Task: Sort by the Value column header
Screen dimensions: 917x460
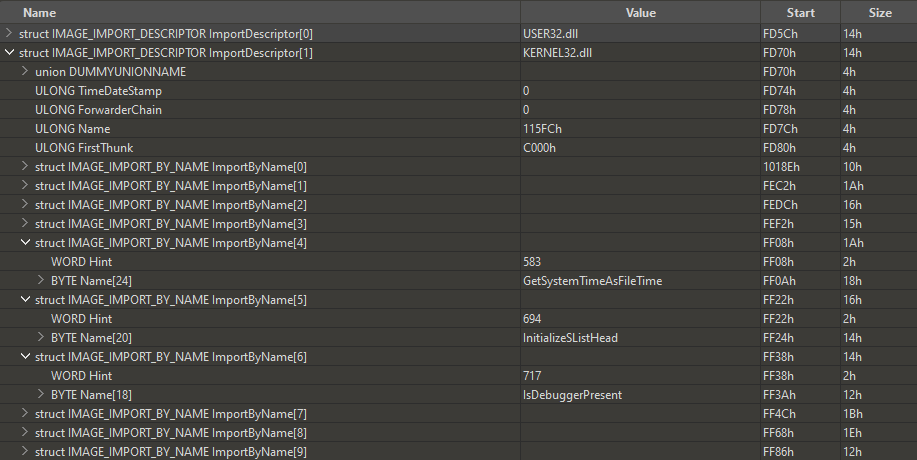Action: click(x=640, y=12)
